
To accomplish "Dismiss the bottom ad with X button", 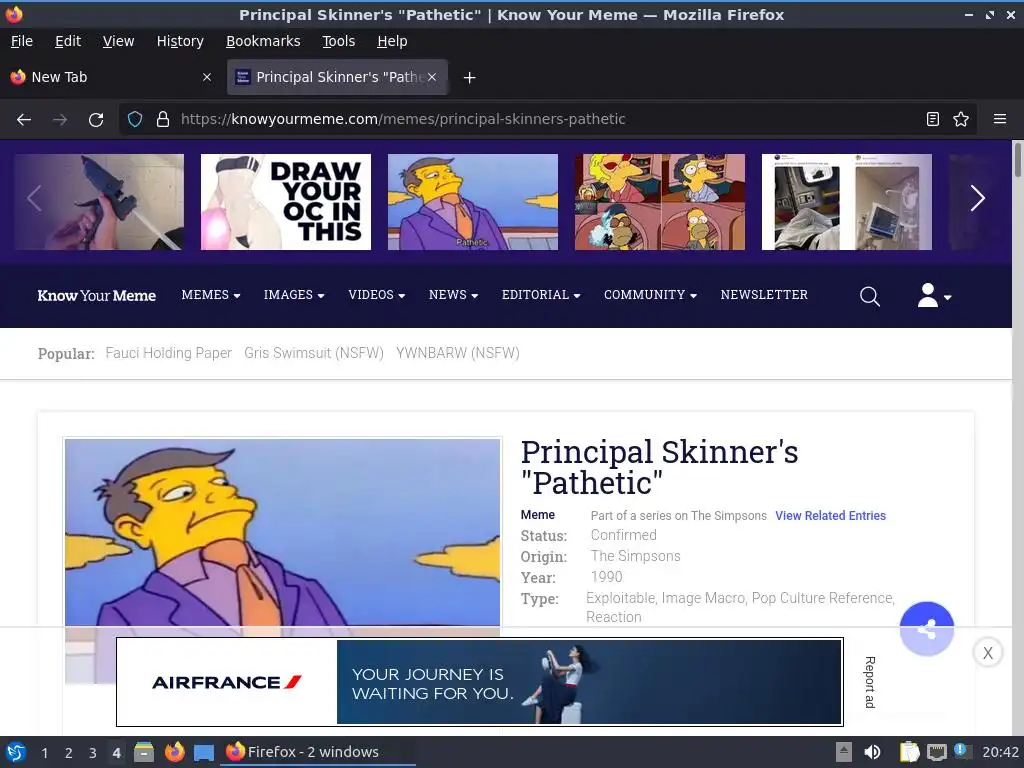I will pyautogui.click(x=987, y=652).
